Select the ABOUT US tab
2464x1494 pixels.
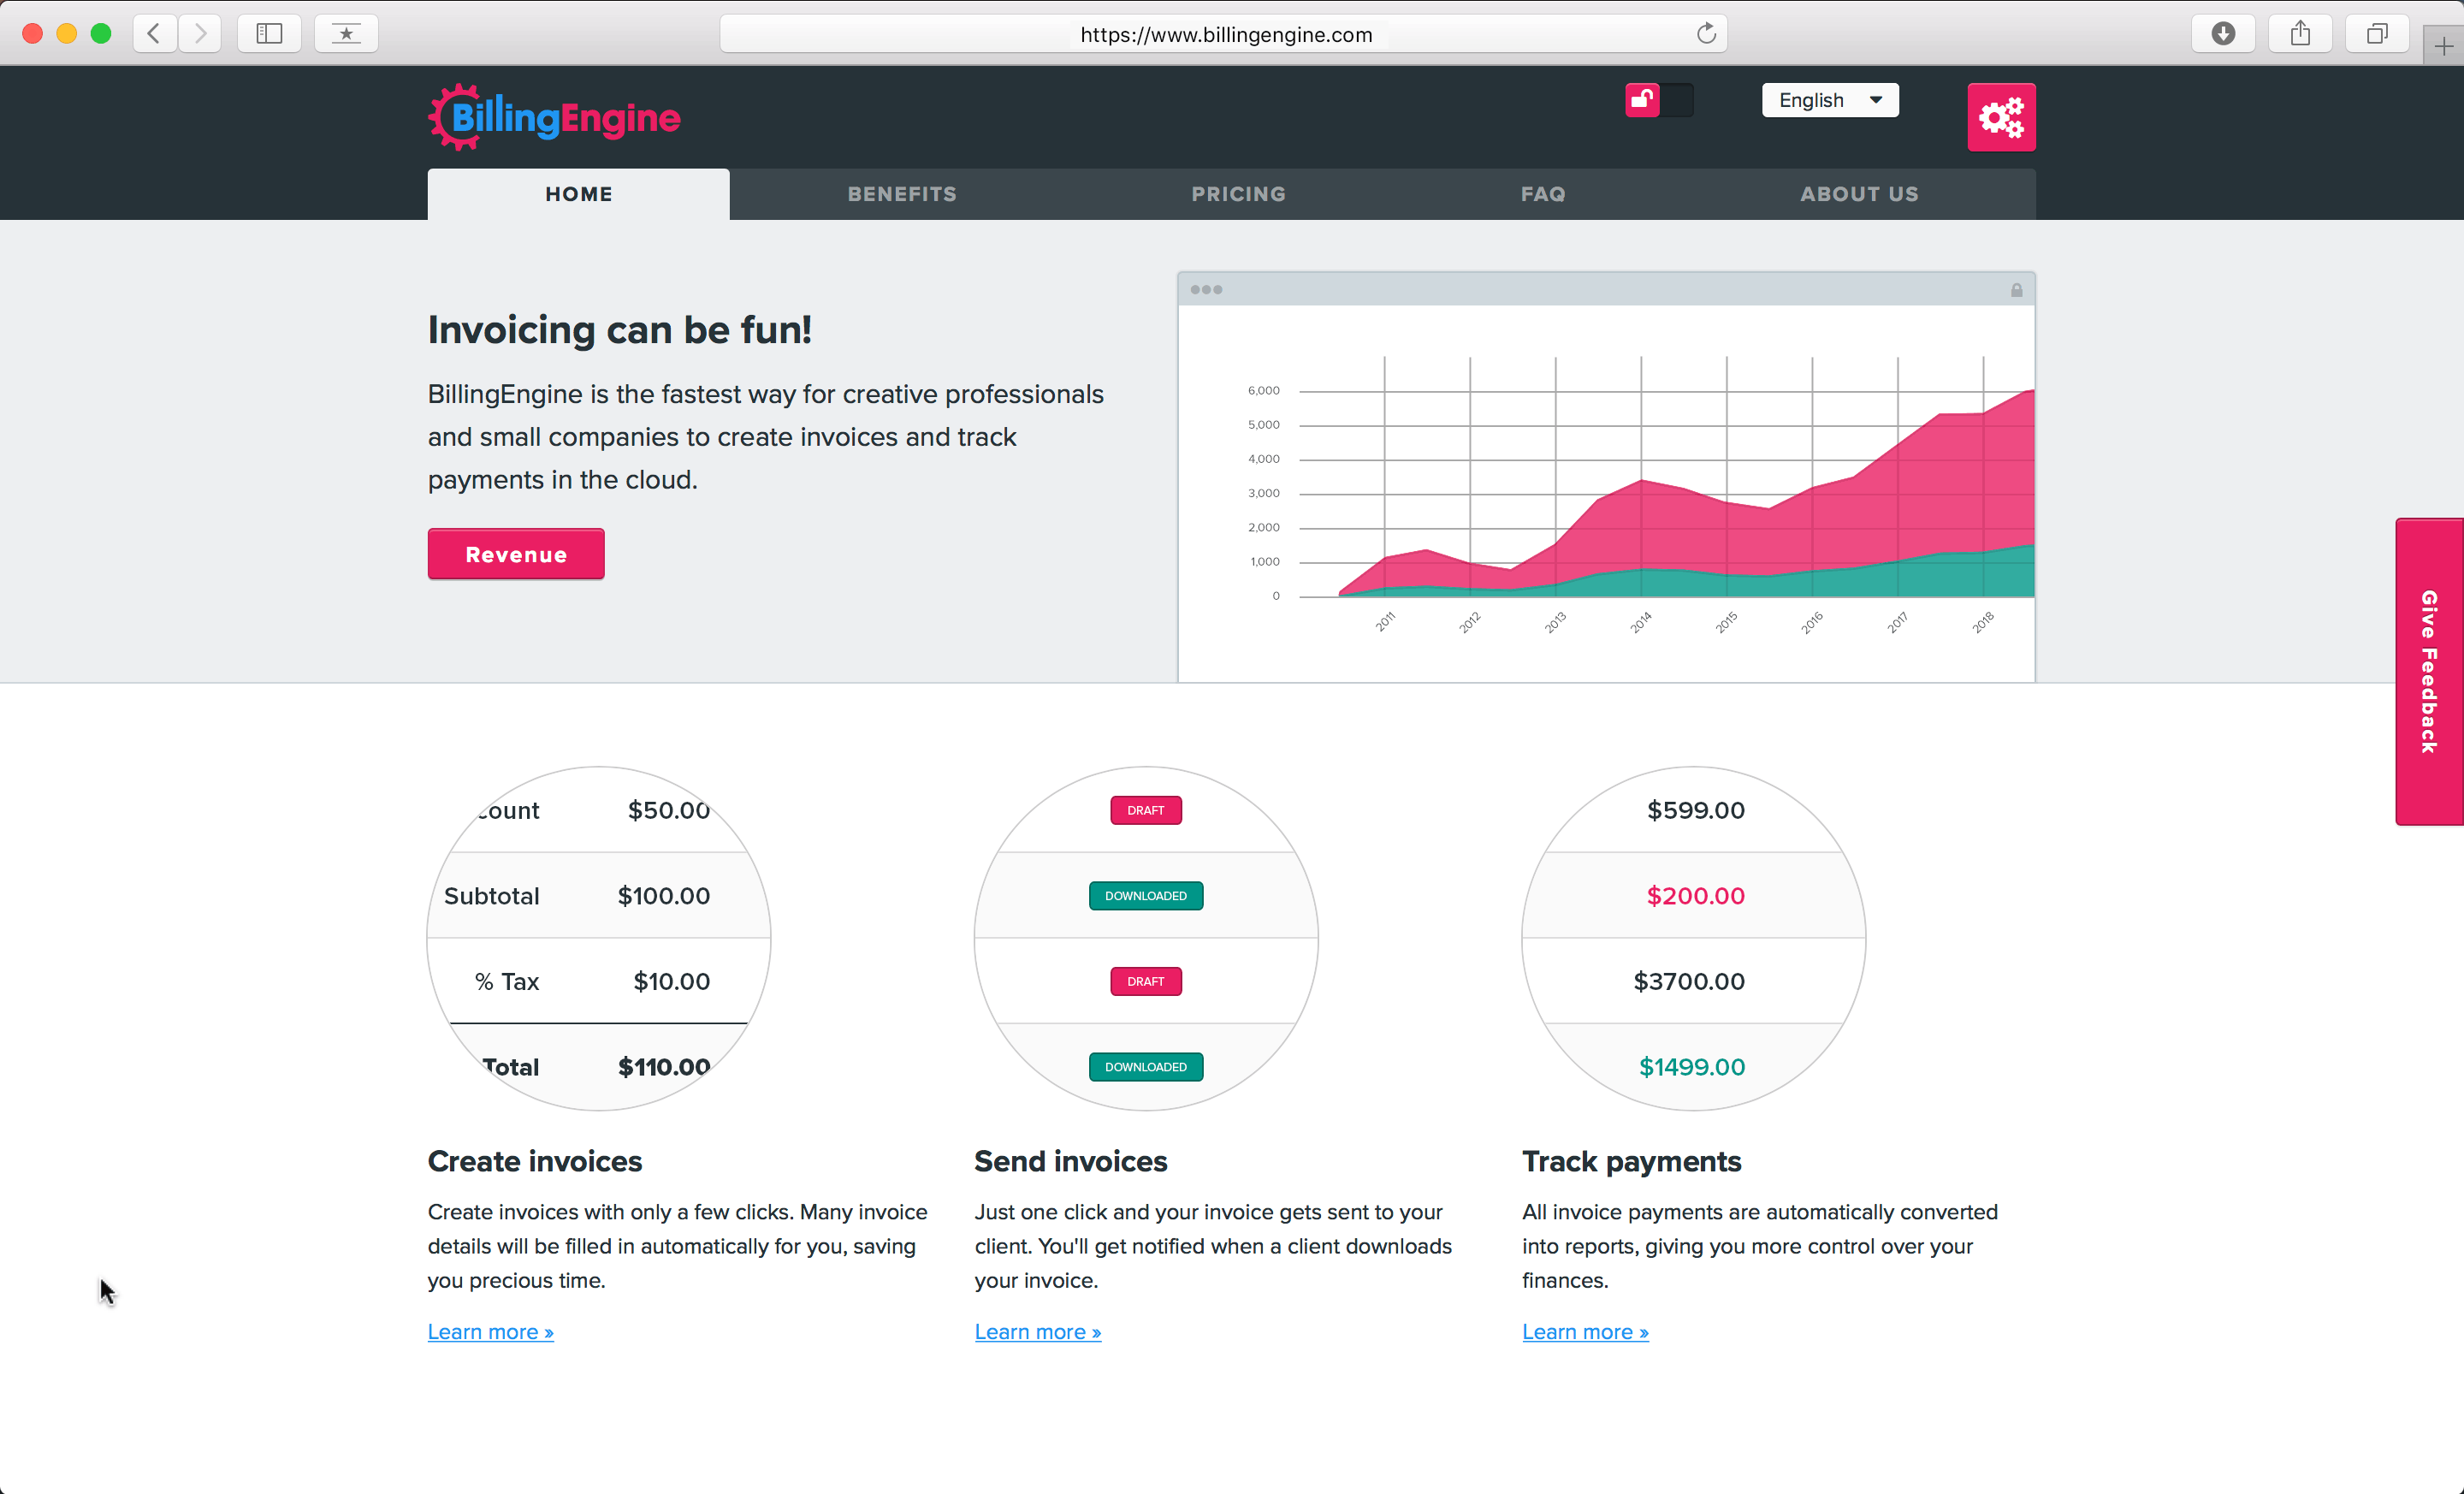(1860, 194)
